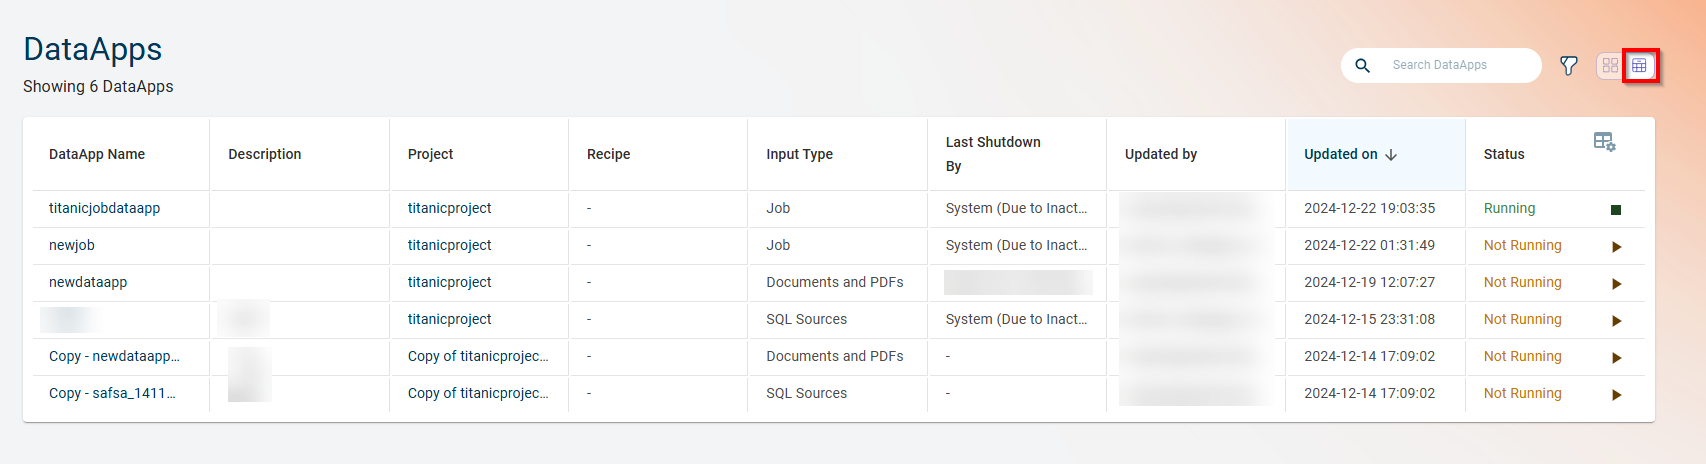Click the filter funnel icon
This screenshot has width=1706, height=464.
coord(1568,66)
